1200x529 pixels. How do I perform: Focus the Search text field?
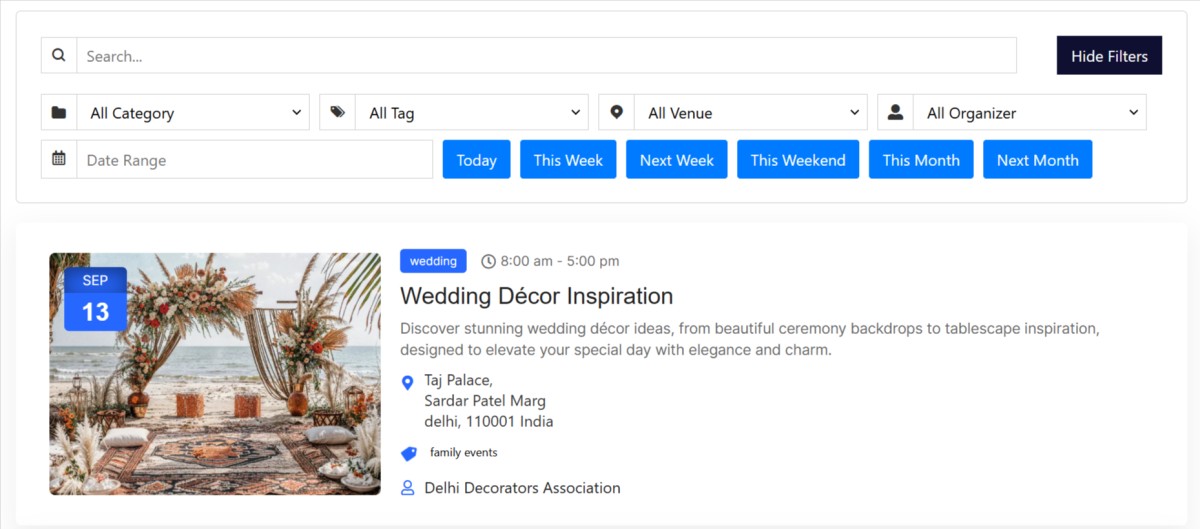pyautogui.click(x=546, y=56)
